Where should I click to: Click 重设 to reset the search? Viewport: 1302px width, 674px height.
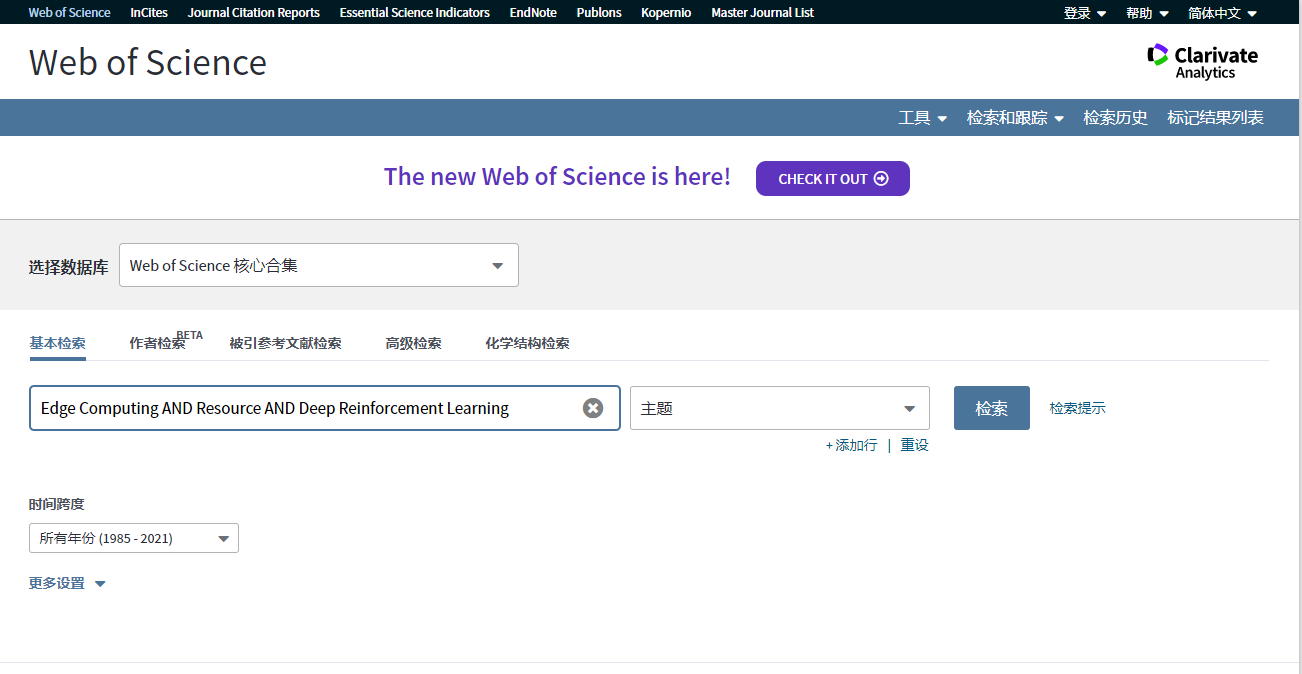pos(914,445)
